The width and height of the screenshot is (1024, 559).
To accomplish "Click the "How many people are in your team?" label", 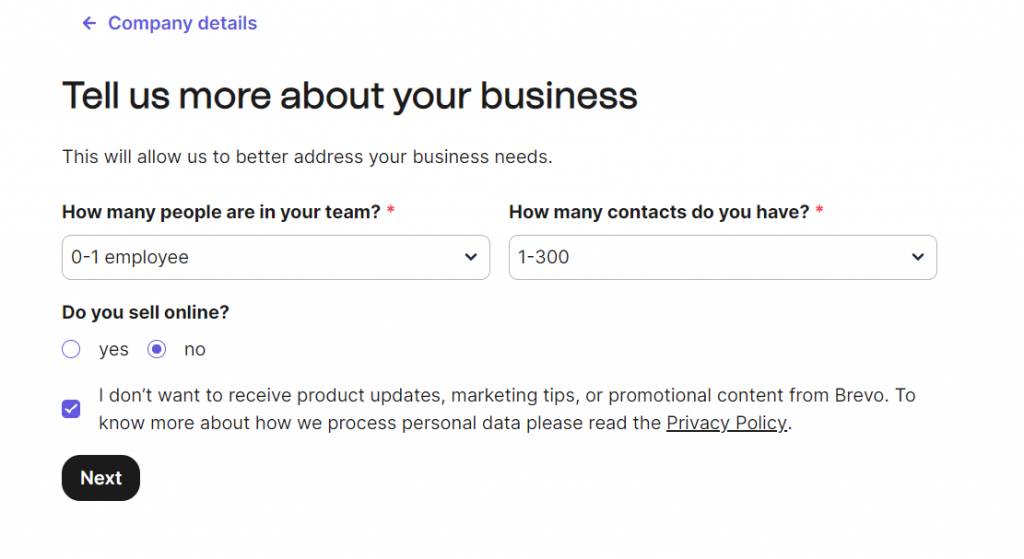I will [x=222, y=212].
